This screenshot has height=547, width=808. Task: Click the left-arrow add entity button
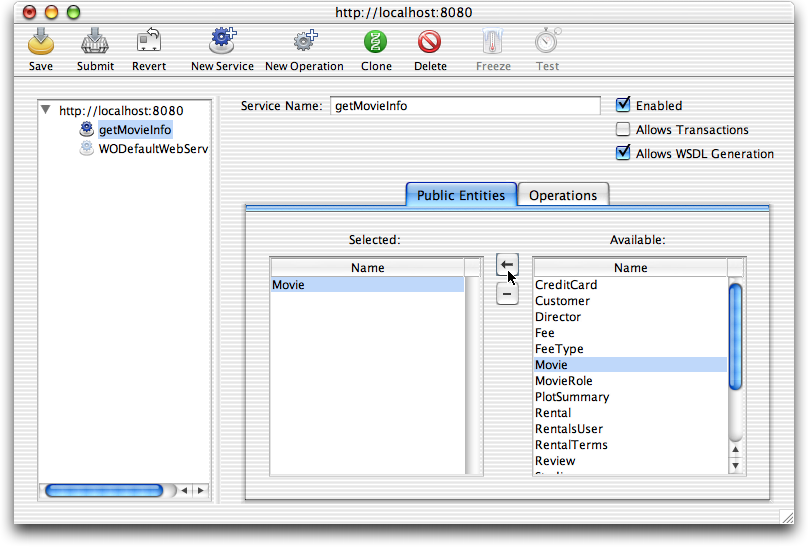coord(507,265)
